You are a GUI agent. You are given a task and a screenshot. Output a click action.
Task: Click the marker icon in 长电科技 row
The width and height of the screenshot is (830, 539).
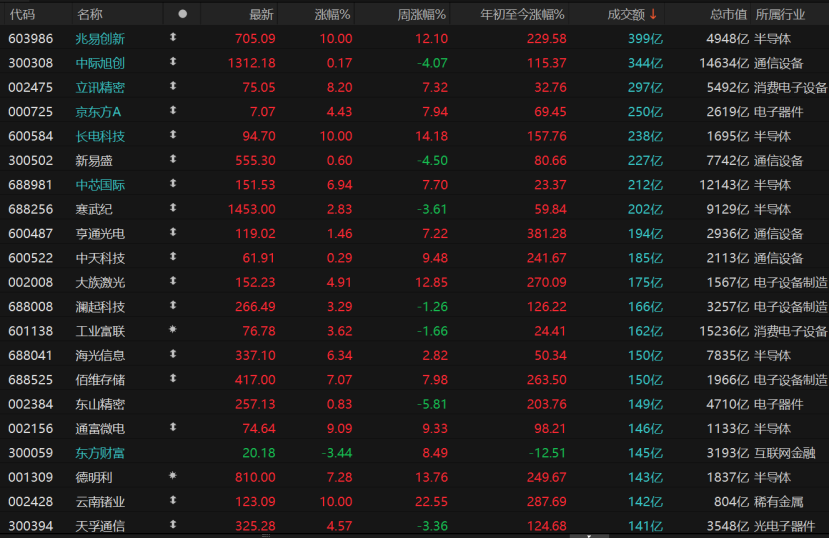[x=173, y=135]
